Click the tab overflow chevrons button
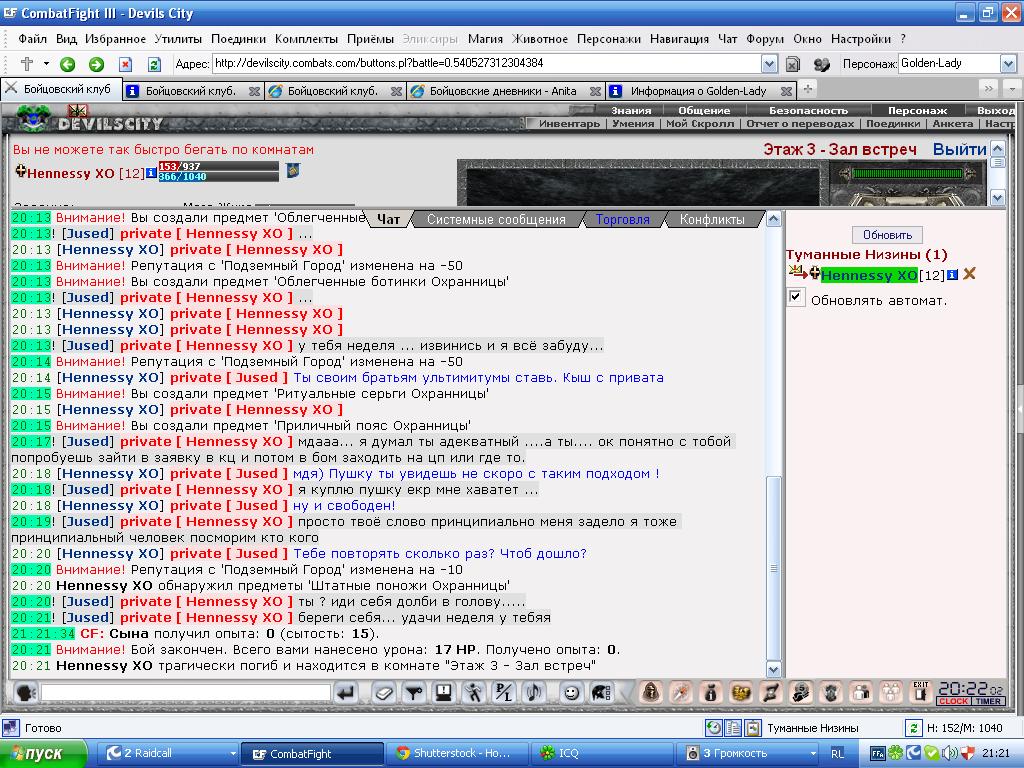Image resolution: width=1024 pixels, height=768 pixels. 989,89
